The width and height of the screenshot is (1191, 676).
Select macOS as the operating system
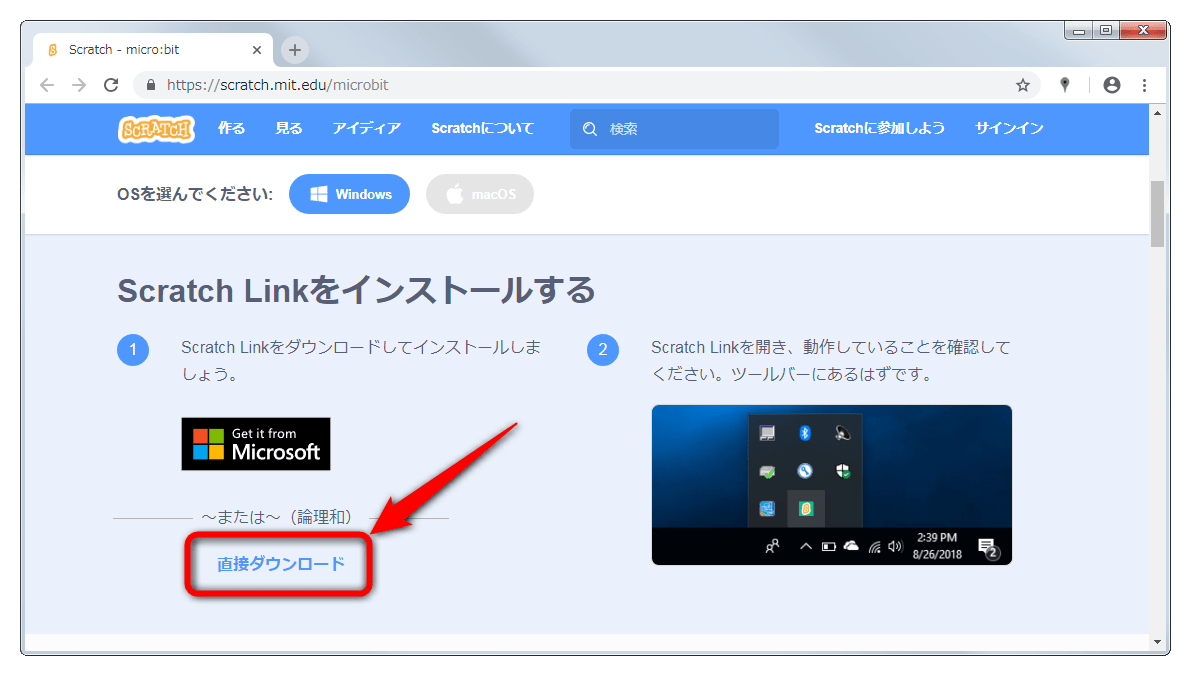tap(480, 194)
